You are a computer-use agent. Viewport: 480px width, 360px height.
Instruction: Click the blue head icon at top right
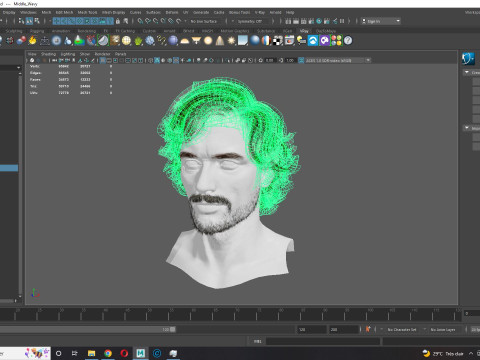point(468,59)
